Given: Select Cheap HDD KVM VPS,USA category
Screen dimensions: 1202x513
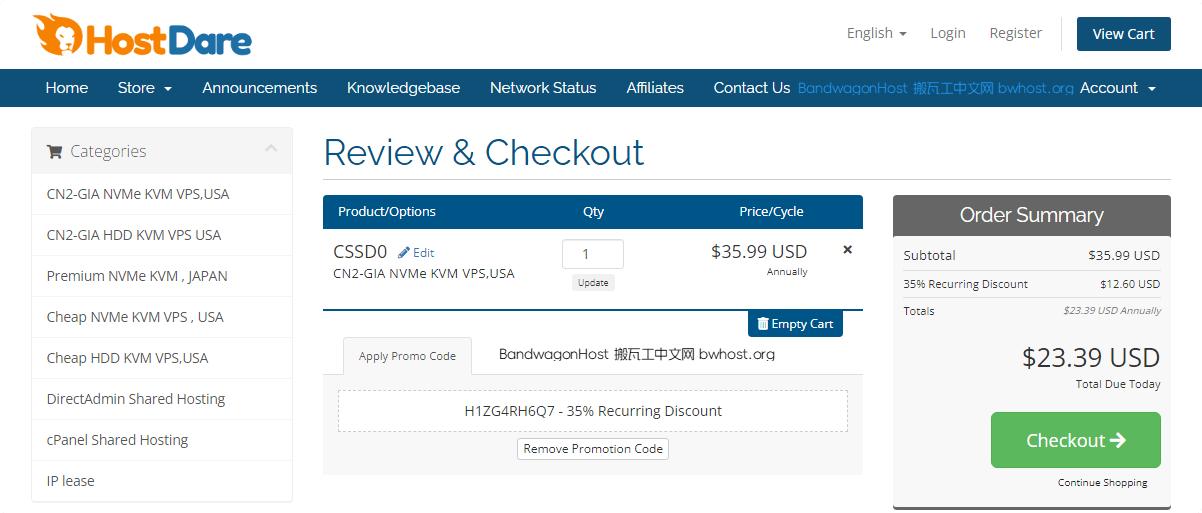Looking at the screenshot, I should (x=162, y=358).
